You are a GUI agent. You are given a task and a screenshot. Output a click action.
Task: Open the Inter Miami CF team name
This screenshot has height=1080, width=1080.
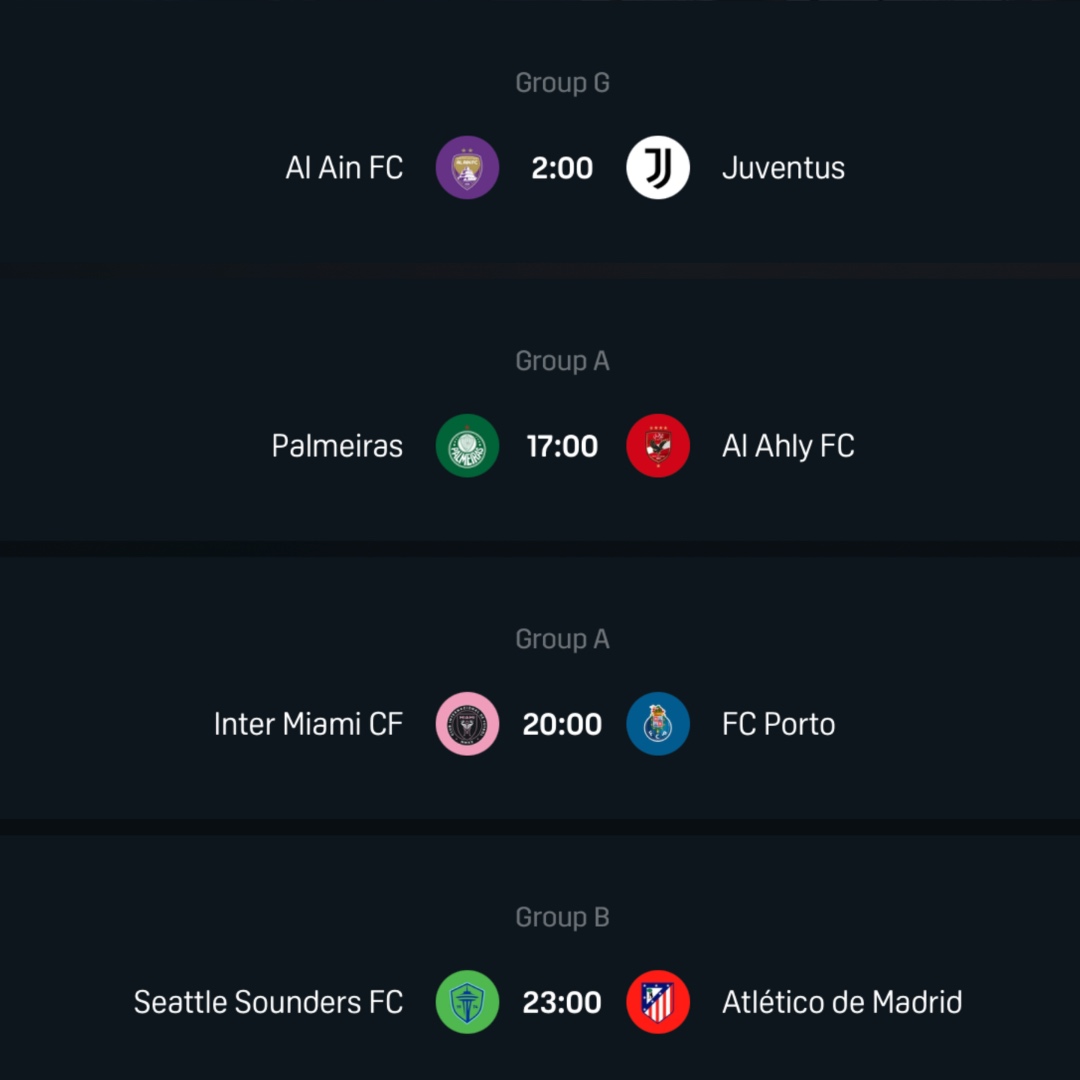coord(308,723)
